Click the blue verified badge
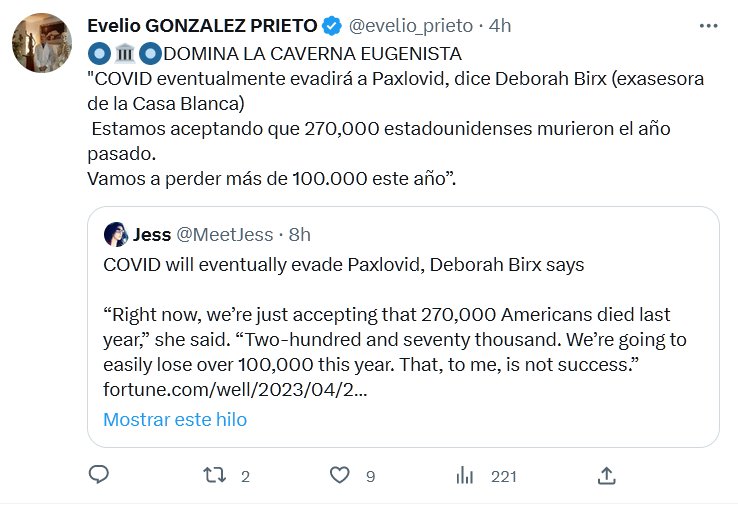The width and height of the screenshot is (738, 510). coord(334,24)
